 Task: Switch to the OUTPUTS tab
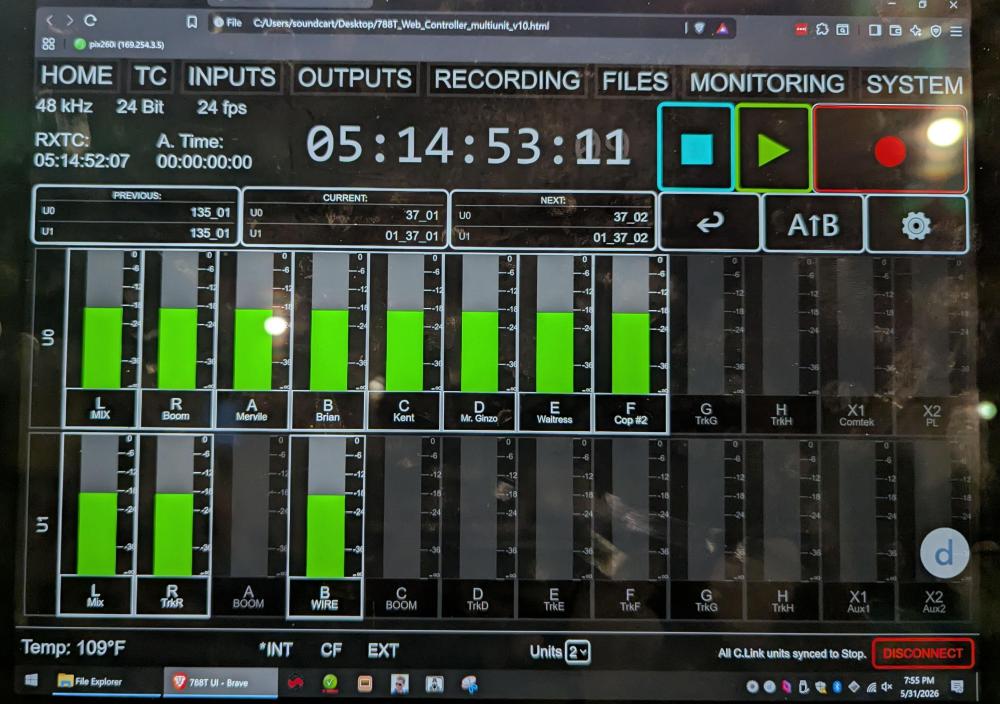355,78
